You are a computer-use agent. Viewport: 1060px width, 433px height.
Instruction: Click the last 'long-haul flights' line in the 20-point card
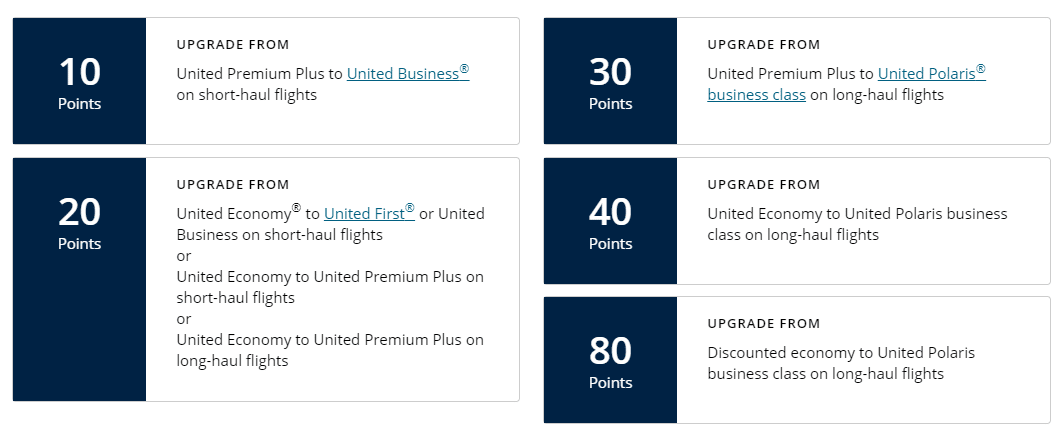coord(232,361)
